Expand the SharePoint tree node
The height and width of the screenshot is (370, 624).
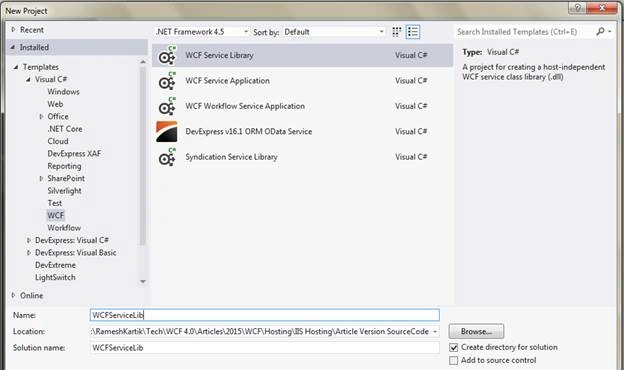pos(41,179)
